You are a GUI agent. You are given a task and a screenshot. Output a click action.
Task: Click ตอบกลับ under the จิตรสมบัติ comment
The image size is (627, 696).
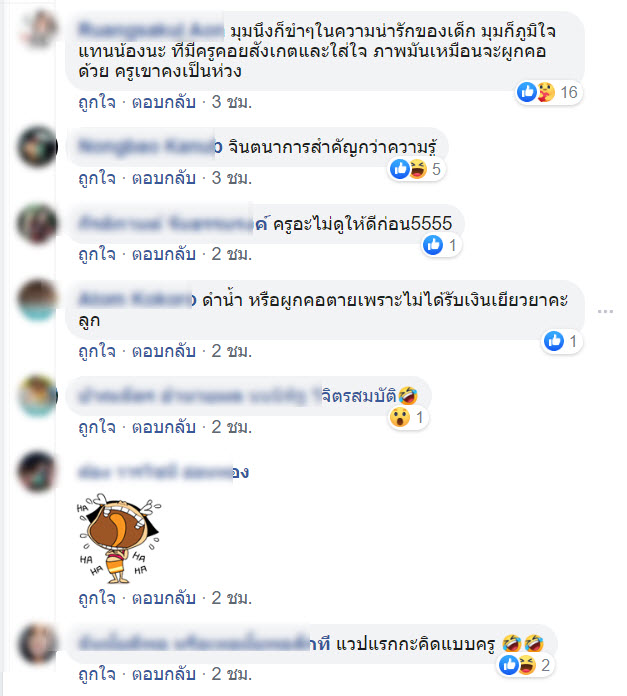click(164, 427)
